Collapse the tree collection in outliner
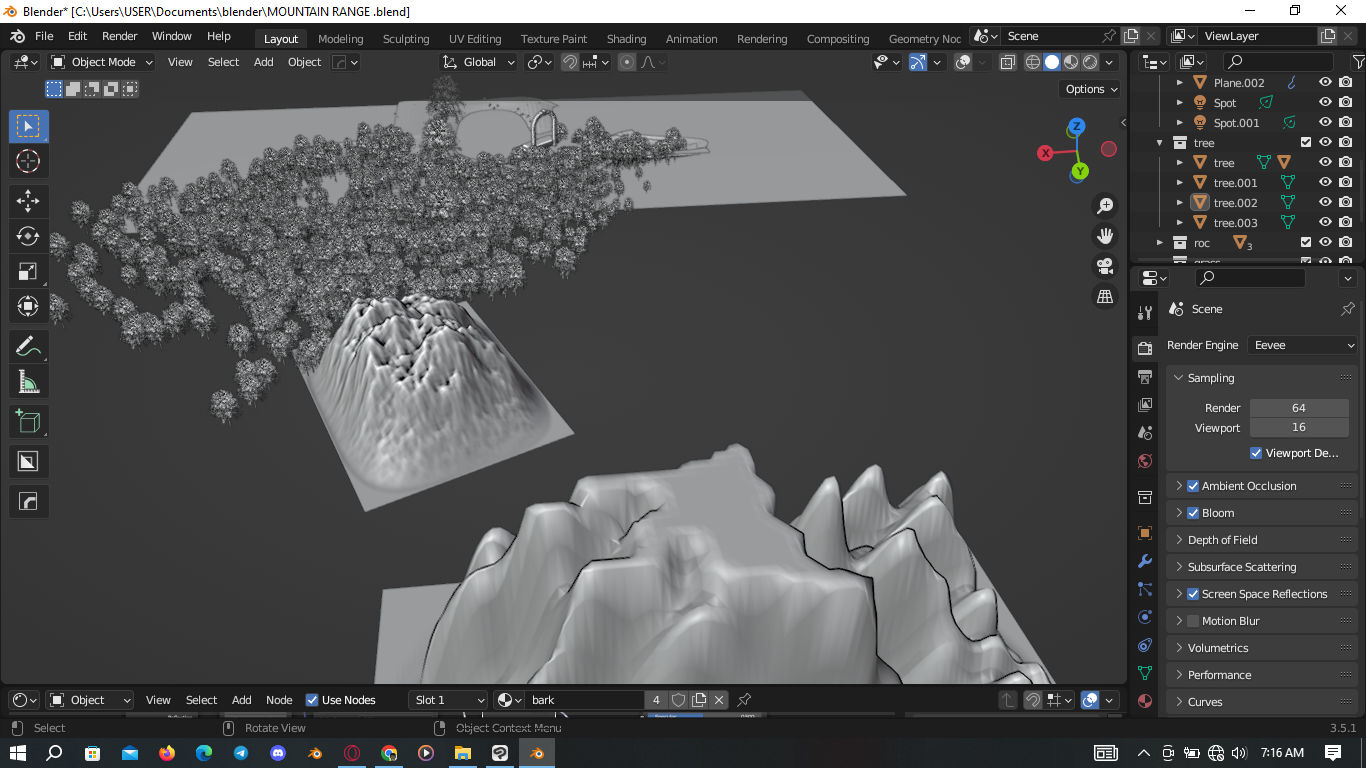Screen dimensions: 1366x768 1160,143
